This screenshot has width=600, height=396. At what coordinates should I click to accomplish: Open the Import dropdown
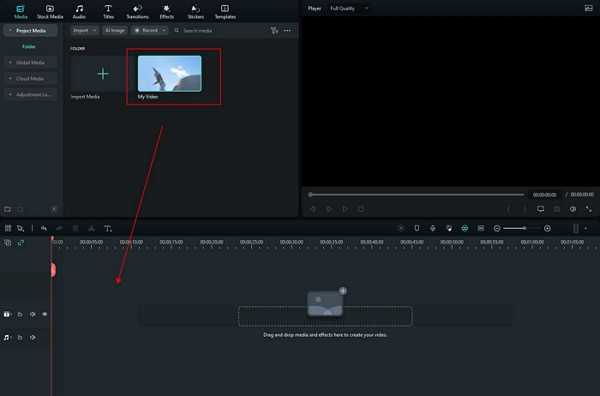coord(85,30)
